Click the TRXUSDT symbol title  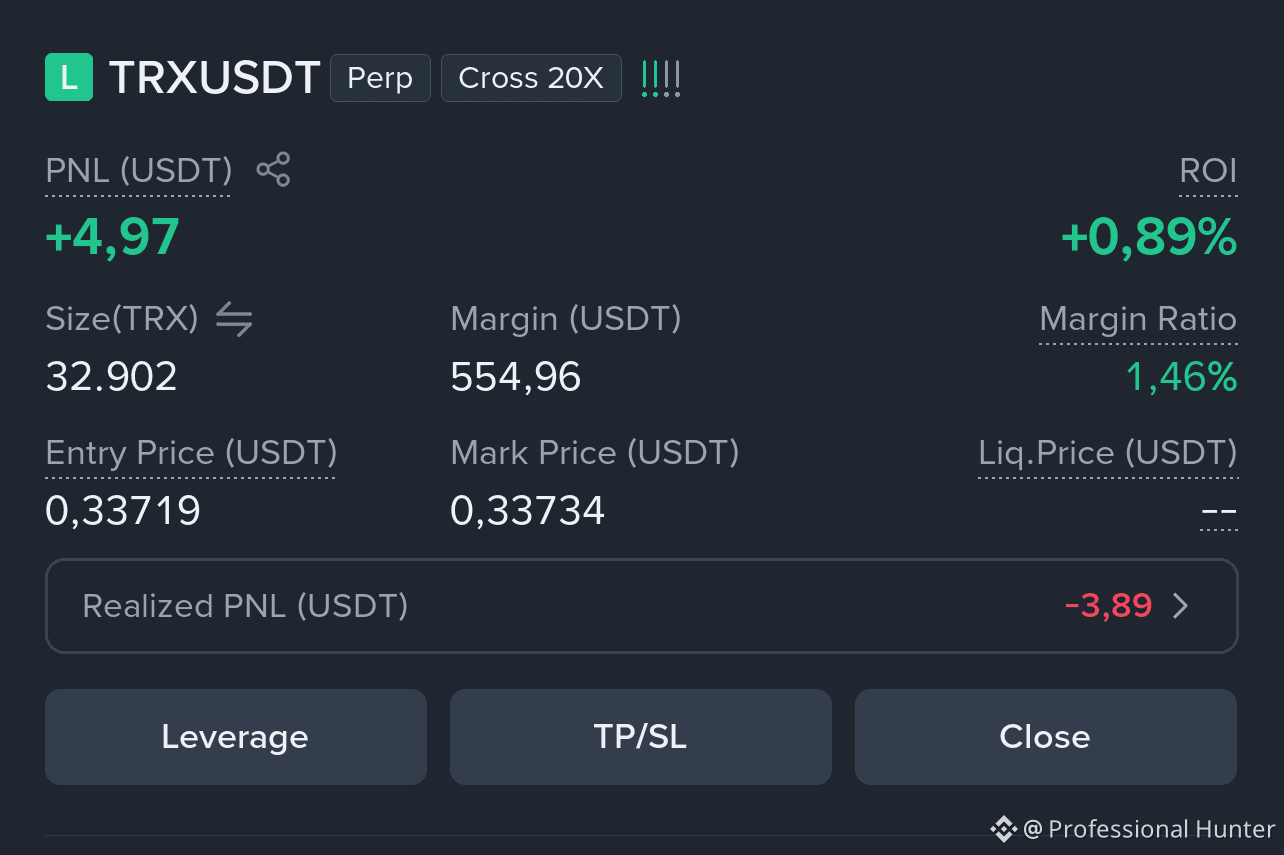[214, 78]
